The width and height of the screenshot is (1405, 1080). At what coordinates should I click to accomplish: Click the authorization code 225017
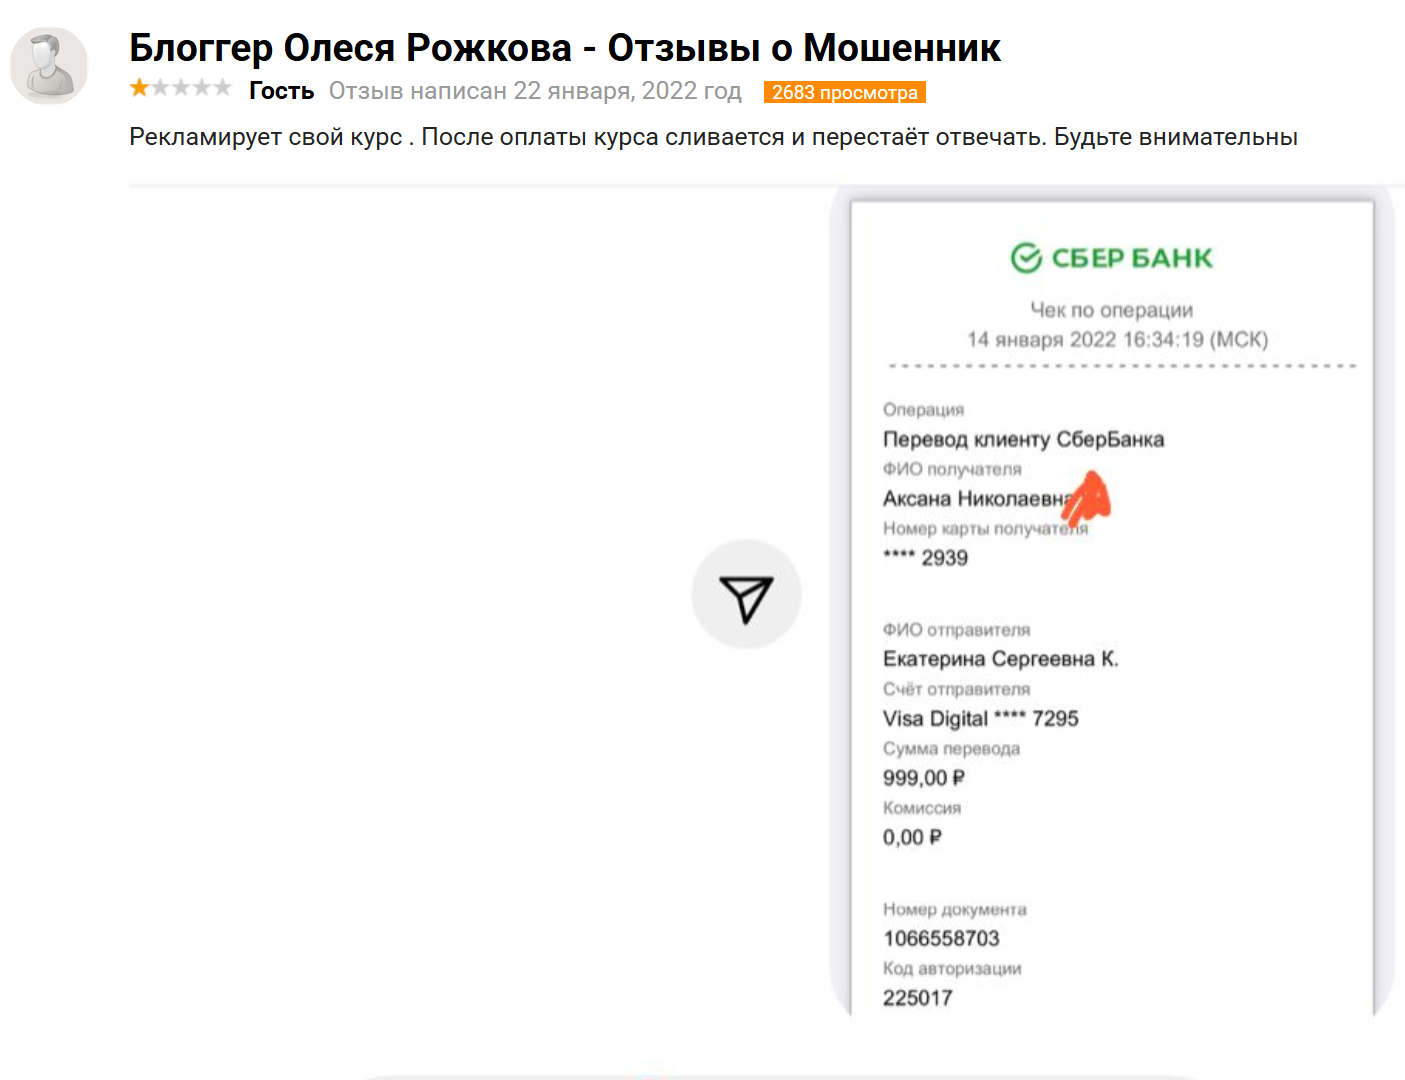917,998
